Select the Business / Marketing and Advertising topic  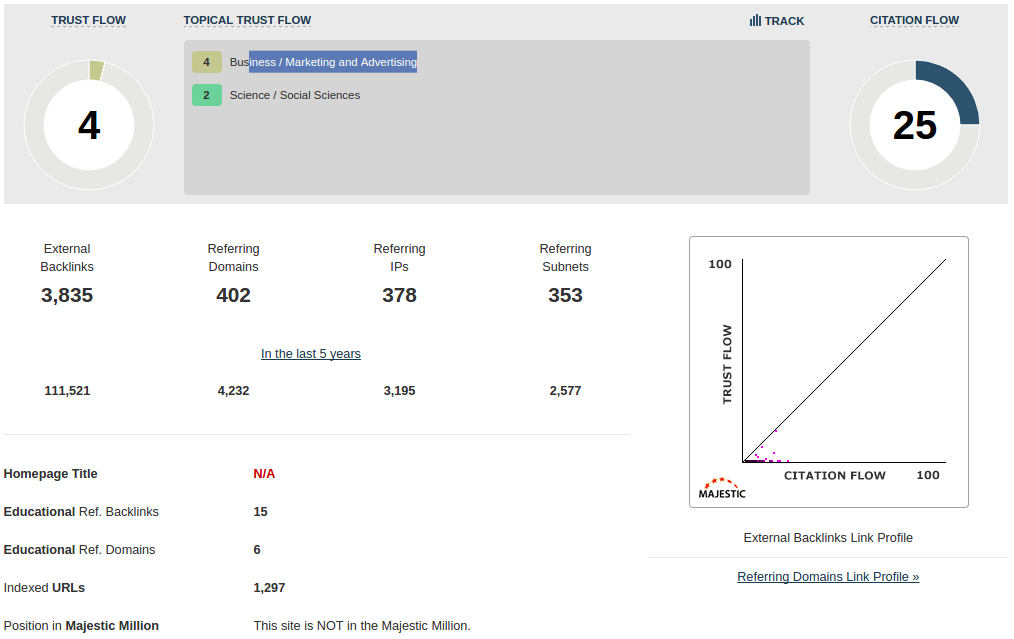pos(323,62)
